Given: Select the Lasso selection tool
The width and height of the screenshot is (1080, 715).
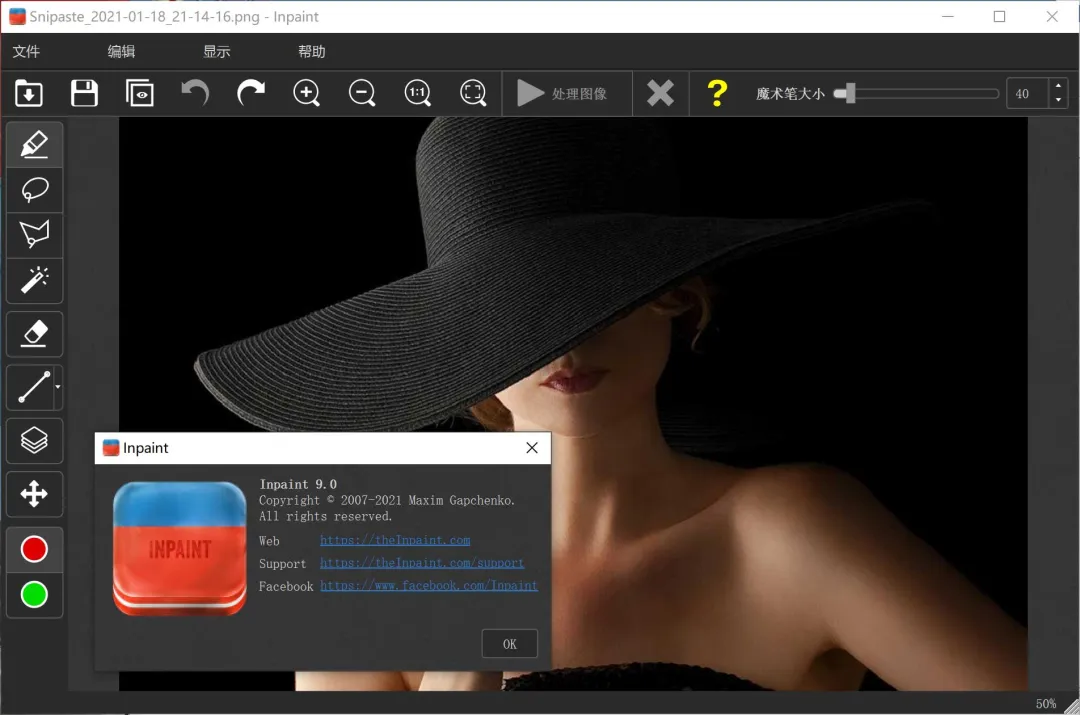Looking at the screenshot, I should (34, 190).
